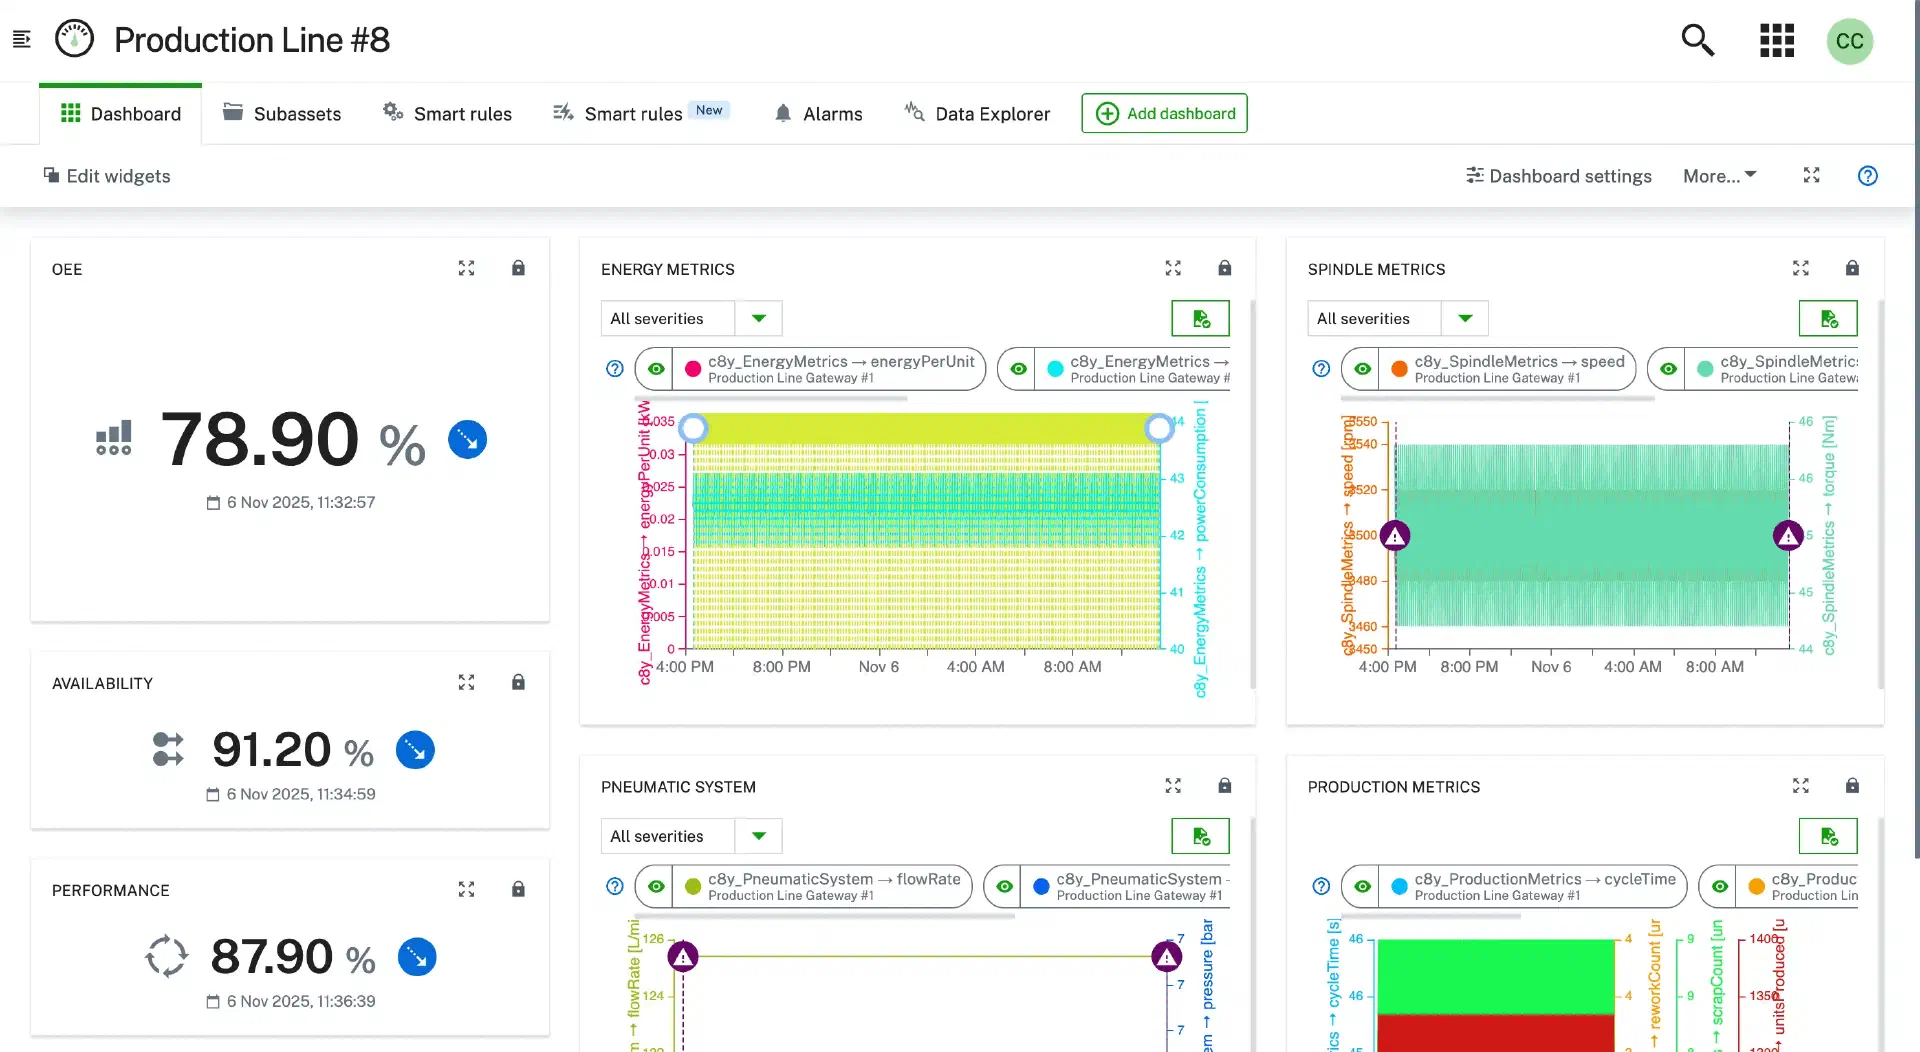Expand the OEE widget to fullscreen
The height and width of the screenshot is (1052, 1920).
(466, 268)
